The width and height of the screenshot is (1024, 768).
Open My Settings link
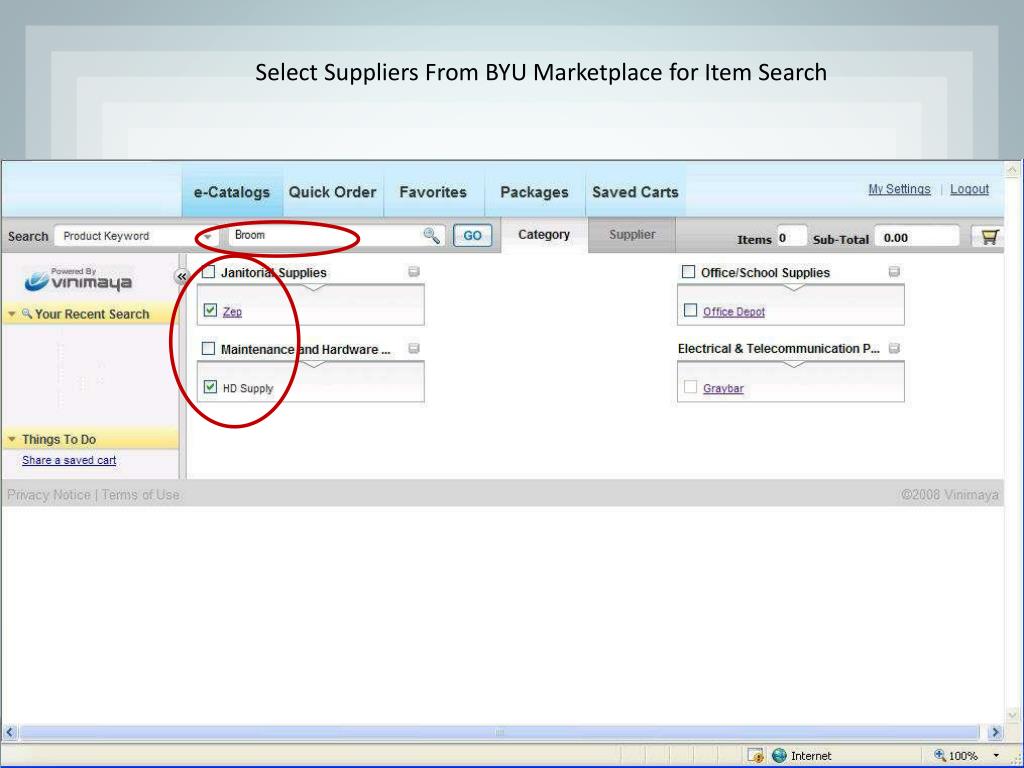coord(899,189)
